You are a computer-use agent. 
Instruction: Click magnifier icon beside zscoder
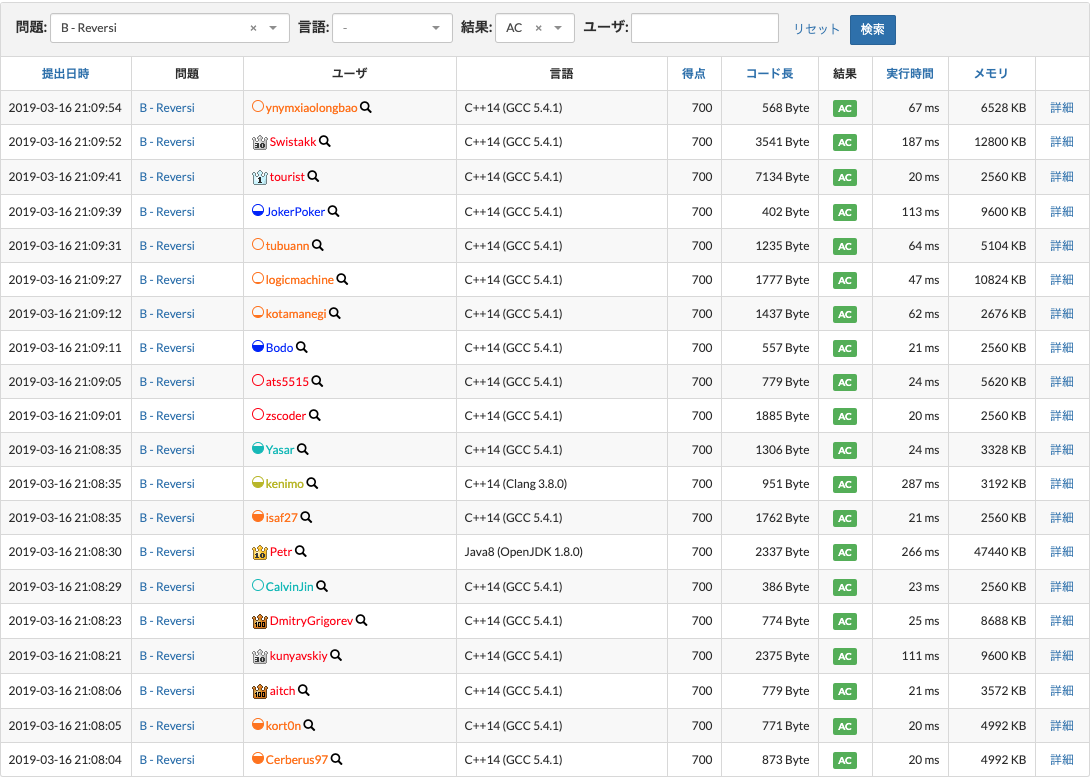pos(314,416)
